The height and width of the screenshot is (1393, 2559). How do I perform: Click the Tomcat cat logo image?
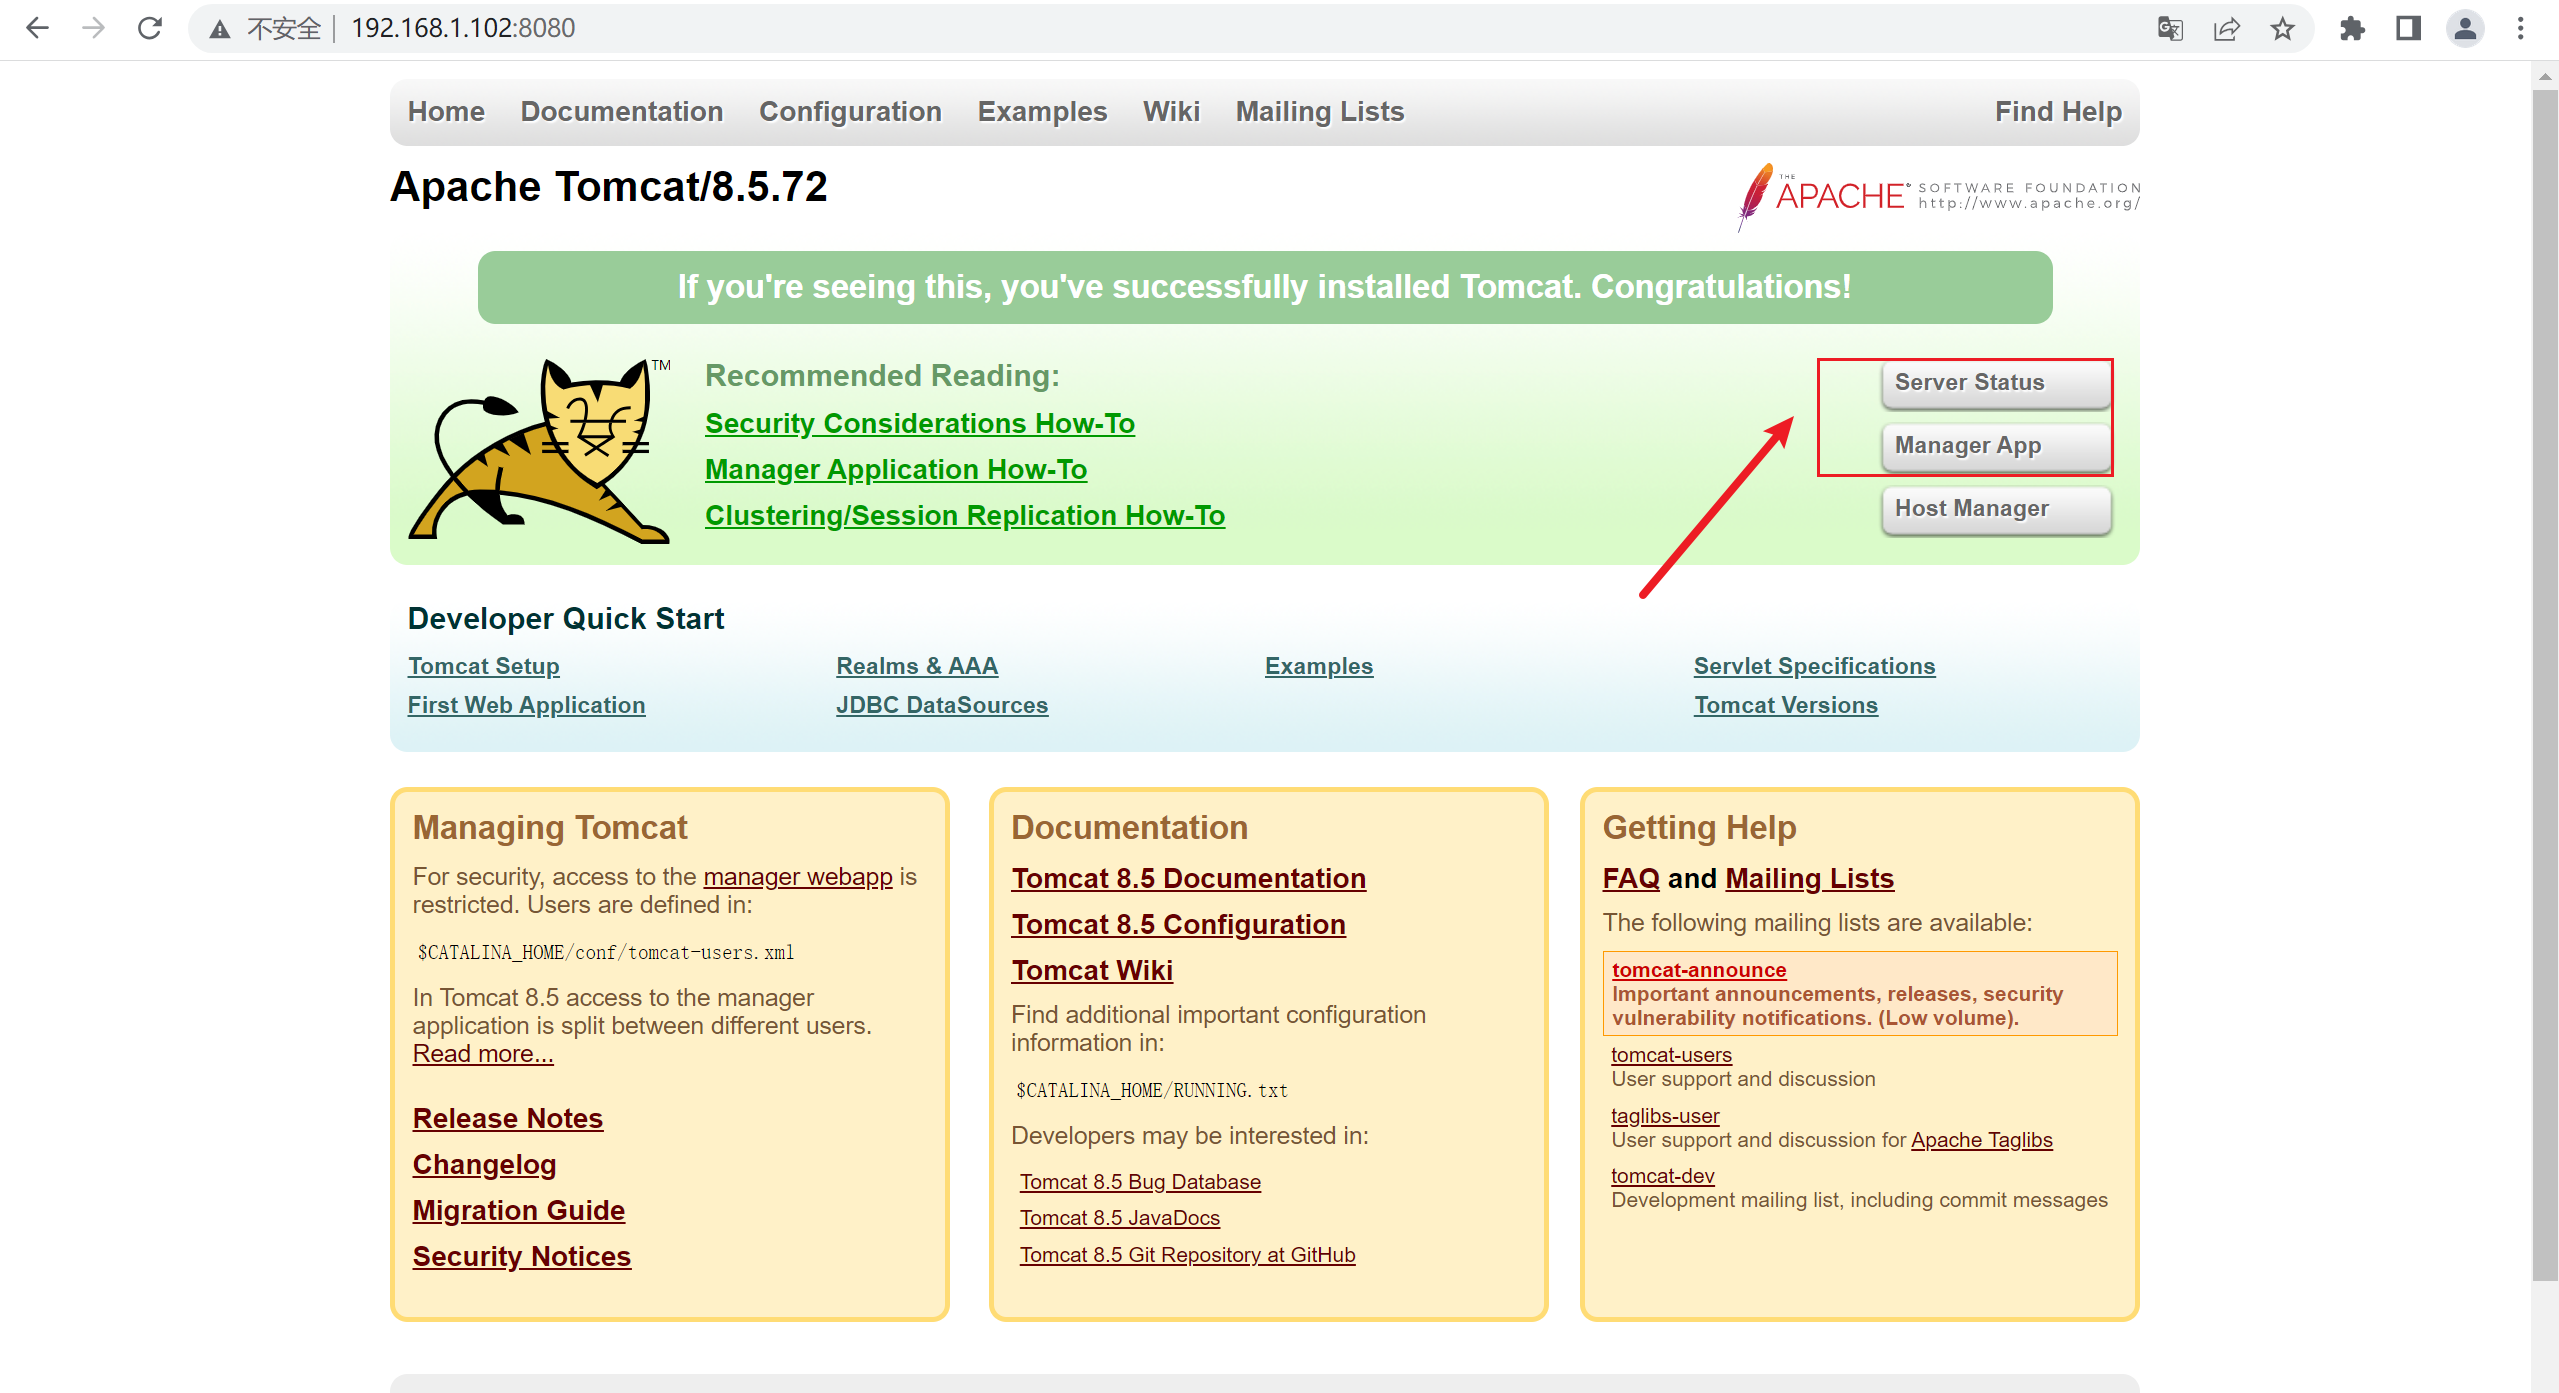[x=540, y=450]
